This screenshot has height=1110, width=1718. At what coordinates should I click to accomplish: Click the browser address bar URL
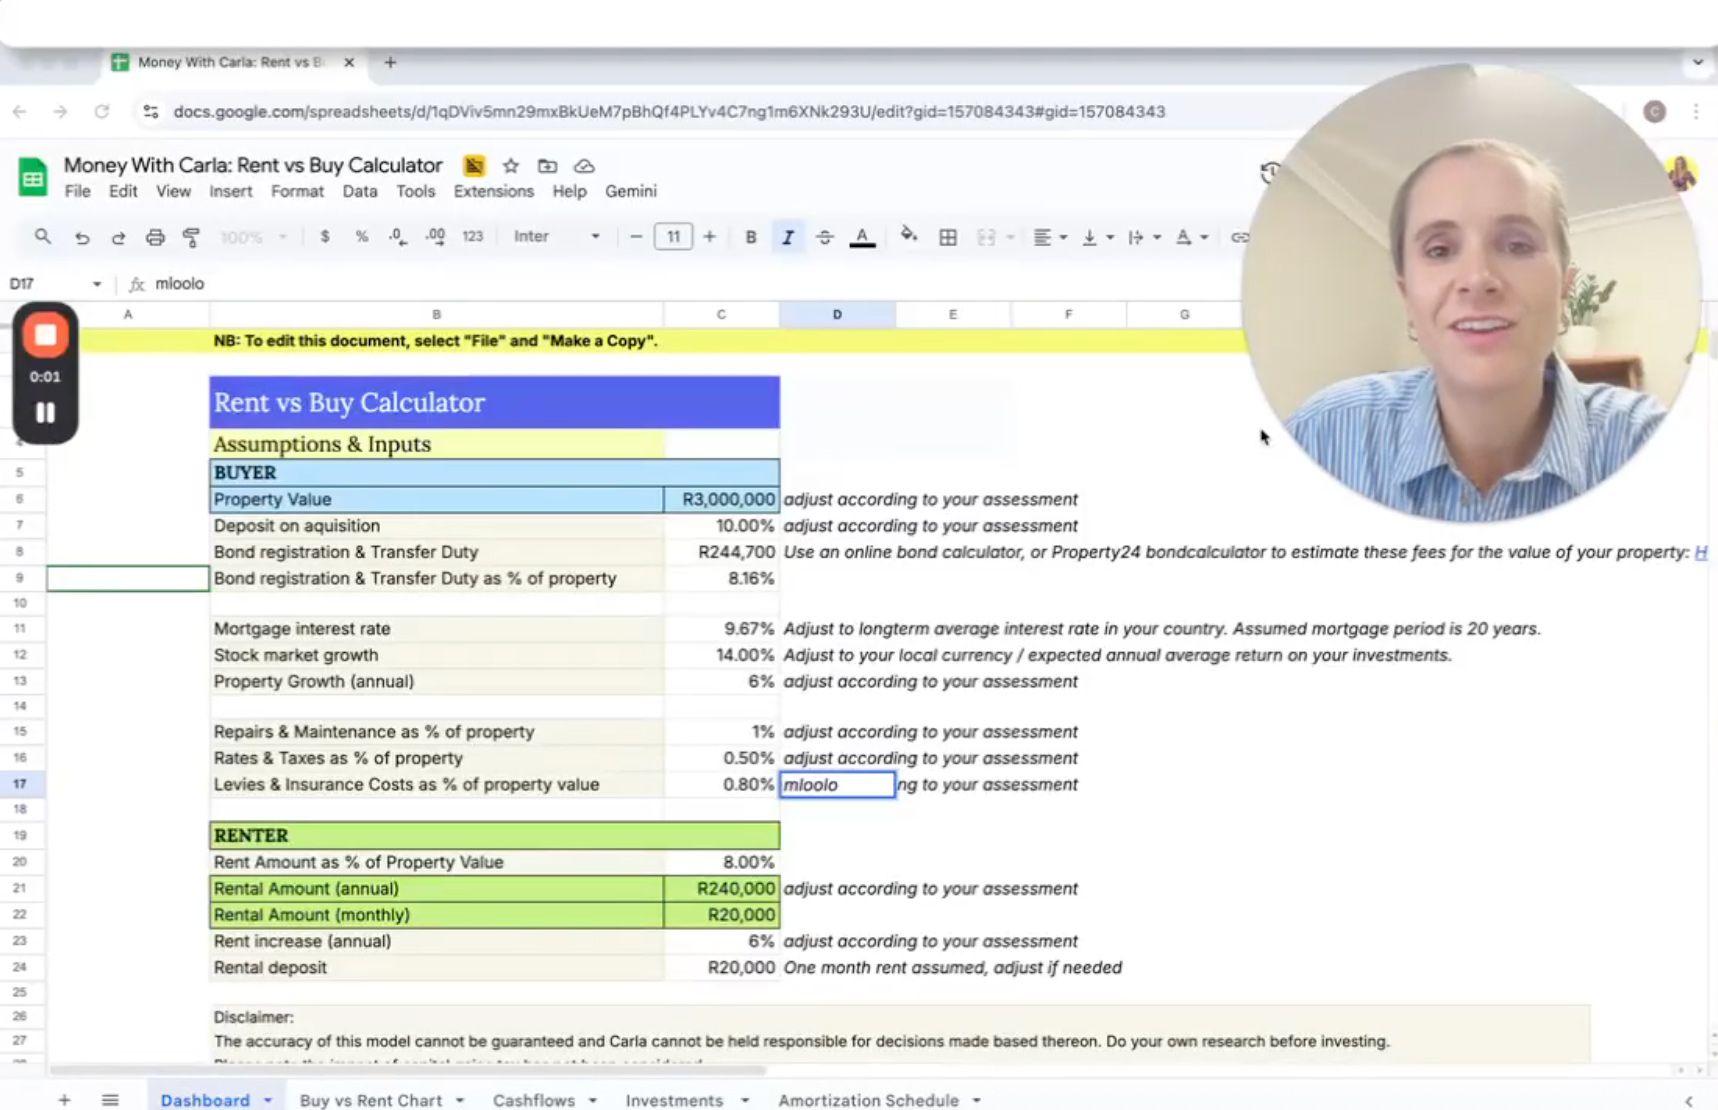(x=669, y=111)
